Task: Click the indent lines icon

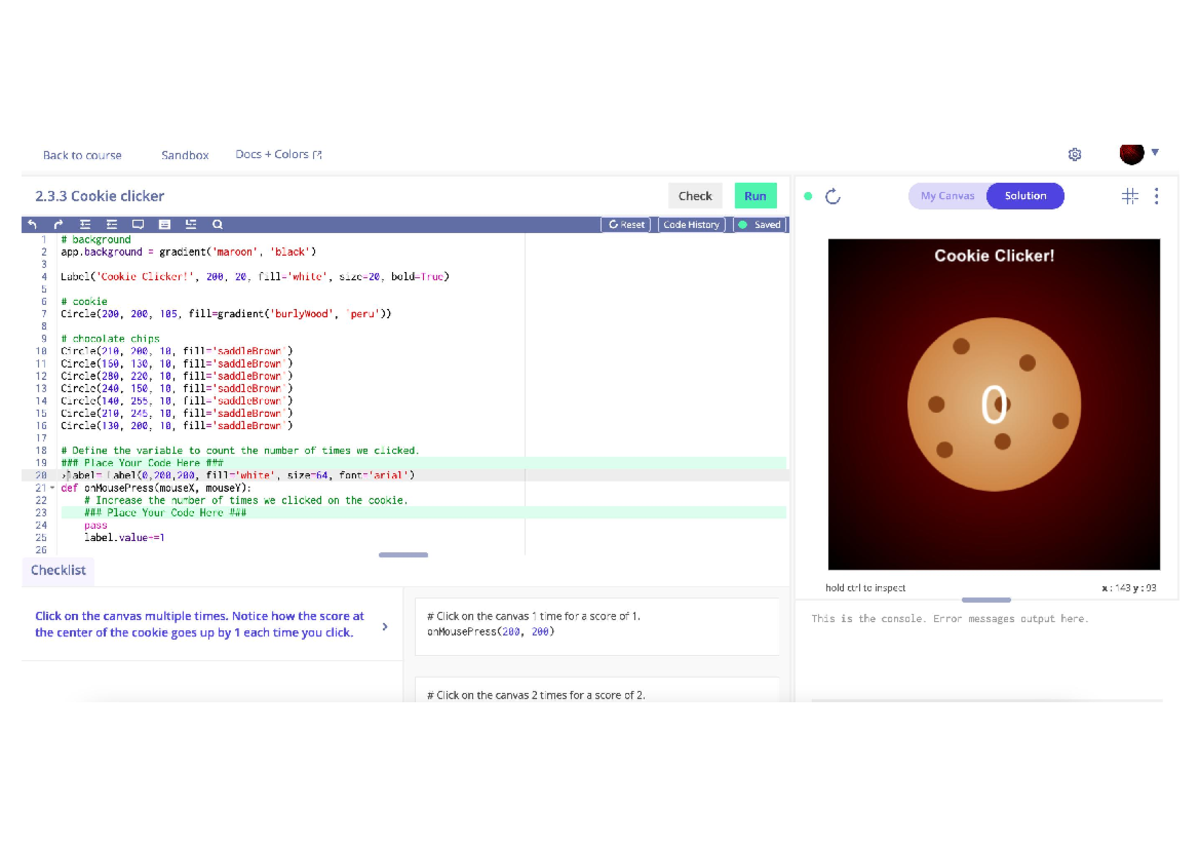Action: click(85, 225)
